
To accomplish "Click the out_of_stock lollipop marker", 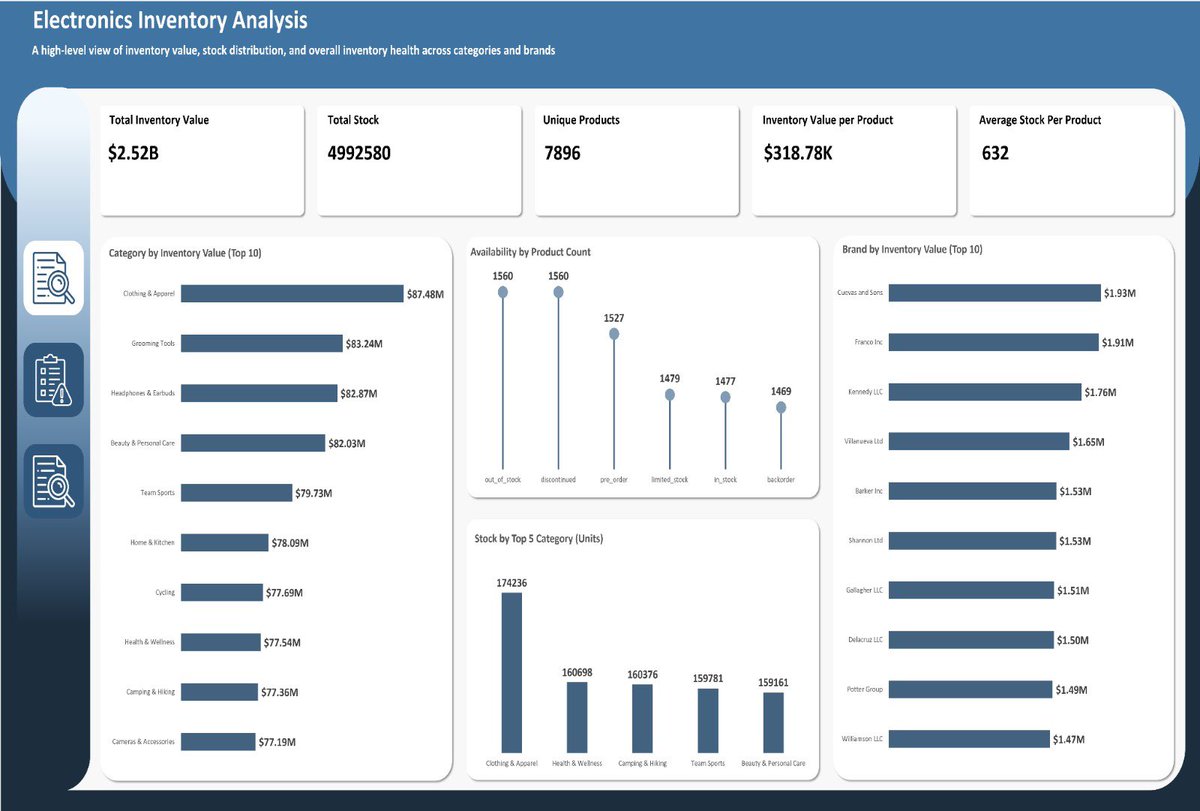I will 503,291.
